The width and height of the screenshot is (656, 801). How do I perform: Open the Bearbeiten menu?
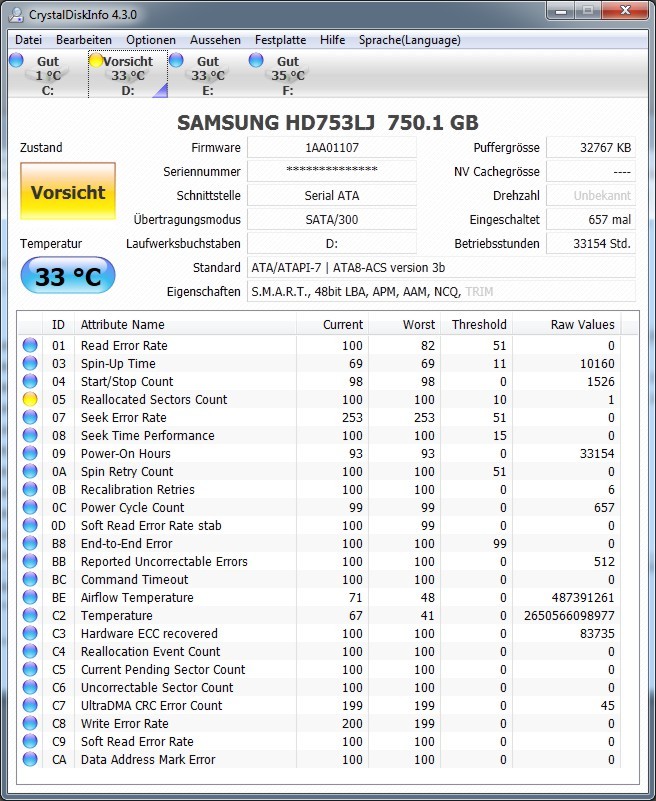click(84, 40)
